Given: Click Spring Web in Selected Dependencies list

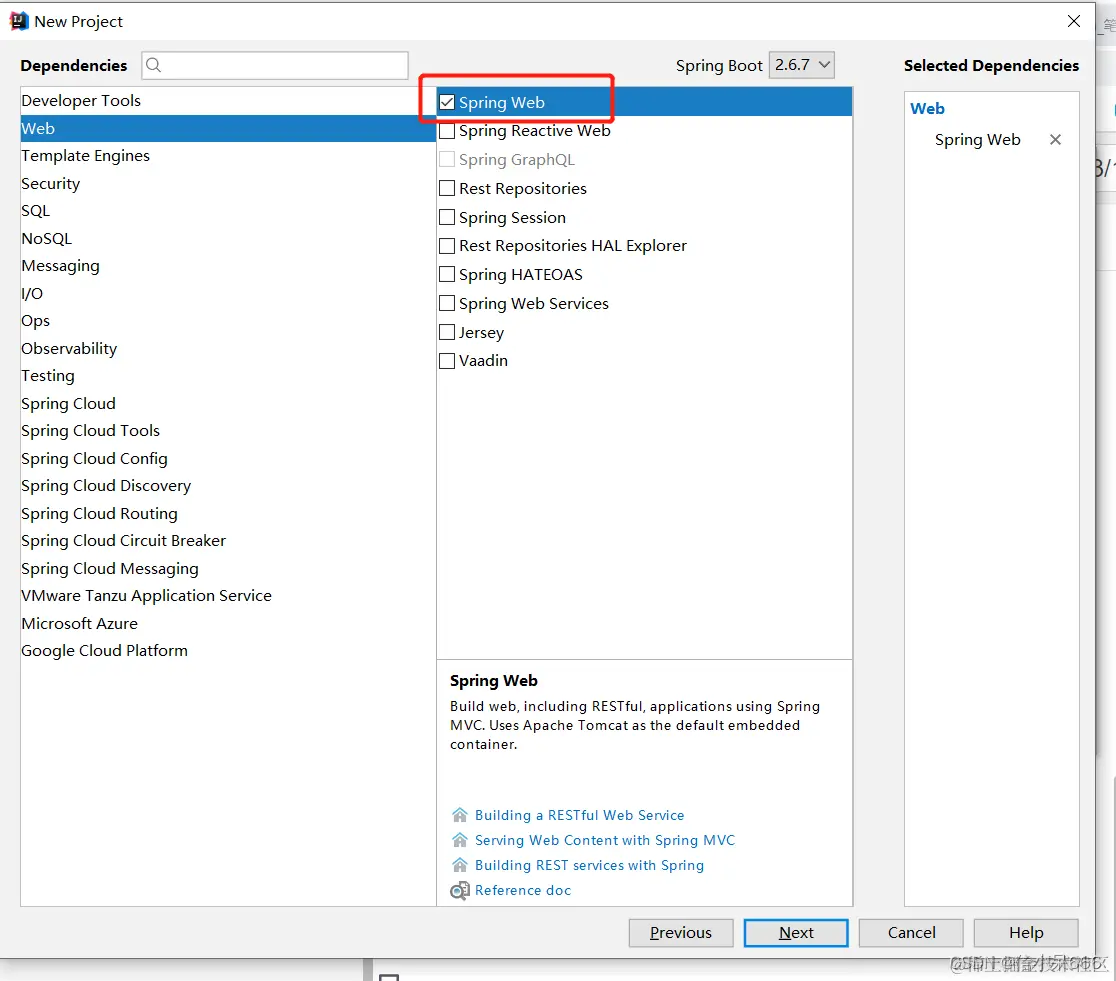Looking at the screenshot, I should coord(977,140).
